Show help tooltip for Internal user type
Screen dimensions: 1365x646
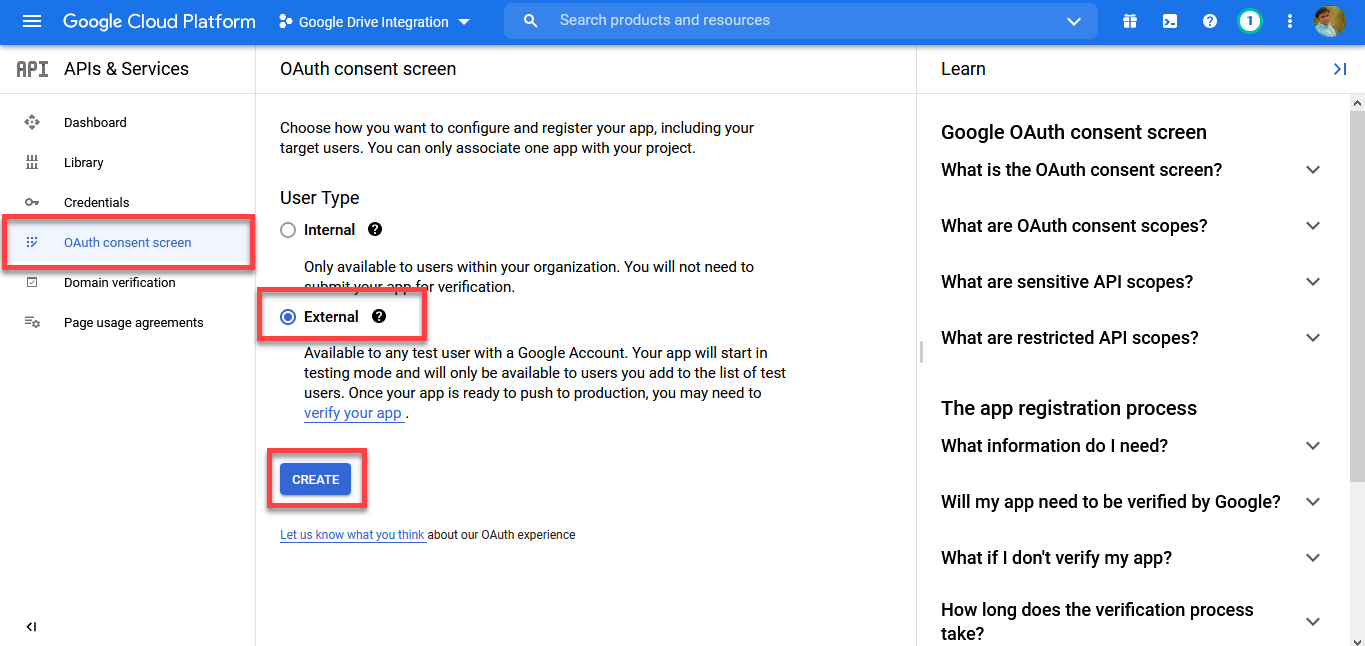(x=375, y=229)
